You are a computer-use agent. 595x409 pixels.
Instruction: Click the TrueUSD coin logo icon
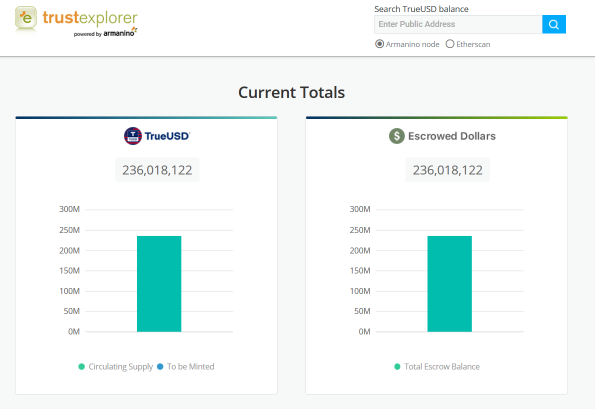[133, 136]
